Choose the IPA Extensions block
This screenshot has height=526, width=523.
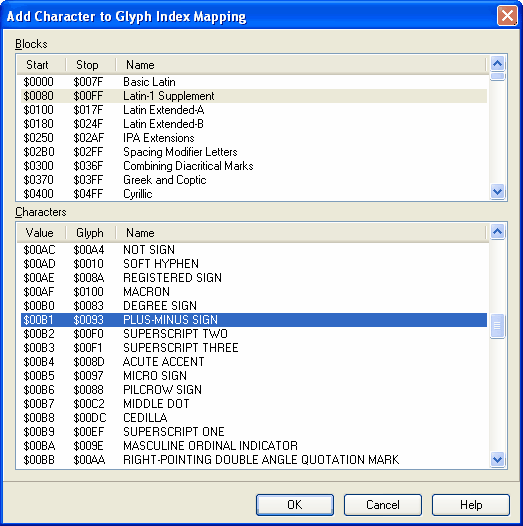click(x=254, y=138)
